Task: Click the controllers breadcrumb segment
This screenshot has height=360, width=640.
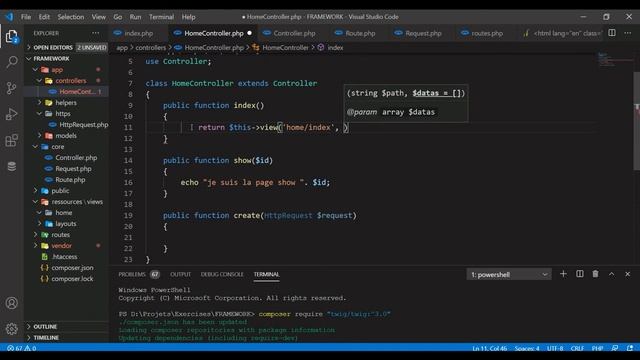Action: pos(151,48)
